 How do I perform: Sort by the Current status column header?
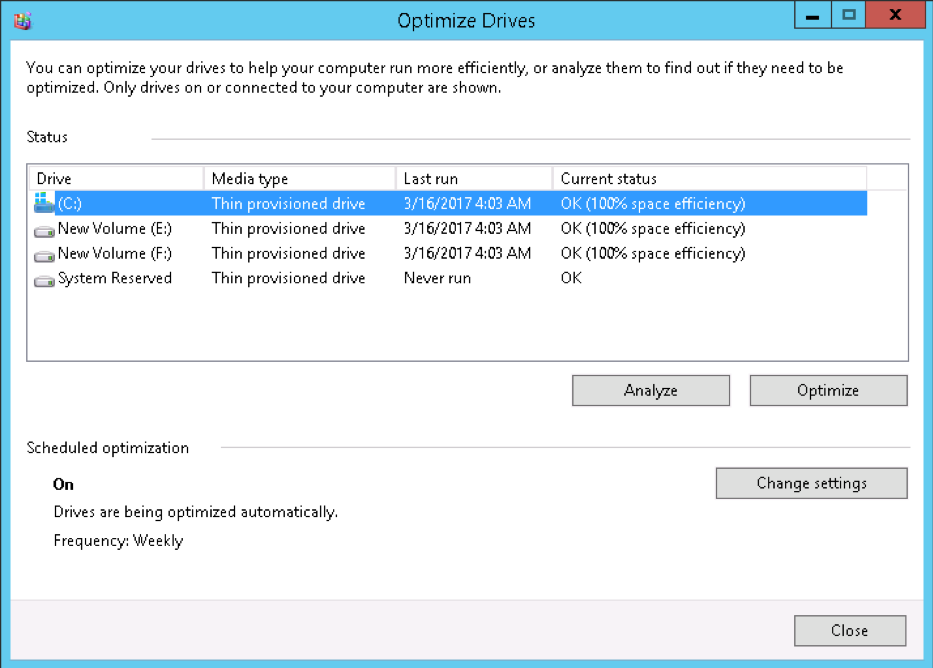[x=708, y=179]
